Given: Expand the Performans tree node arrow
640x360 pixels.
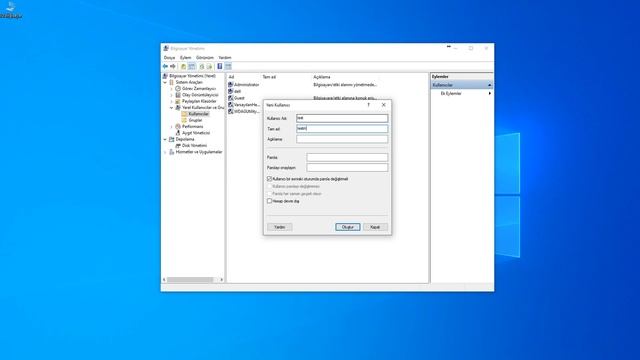Looking at the screenshot, I should (172, 127).
